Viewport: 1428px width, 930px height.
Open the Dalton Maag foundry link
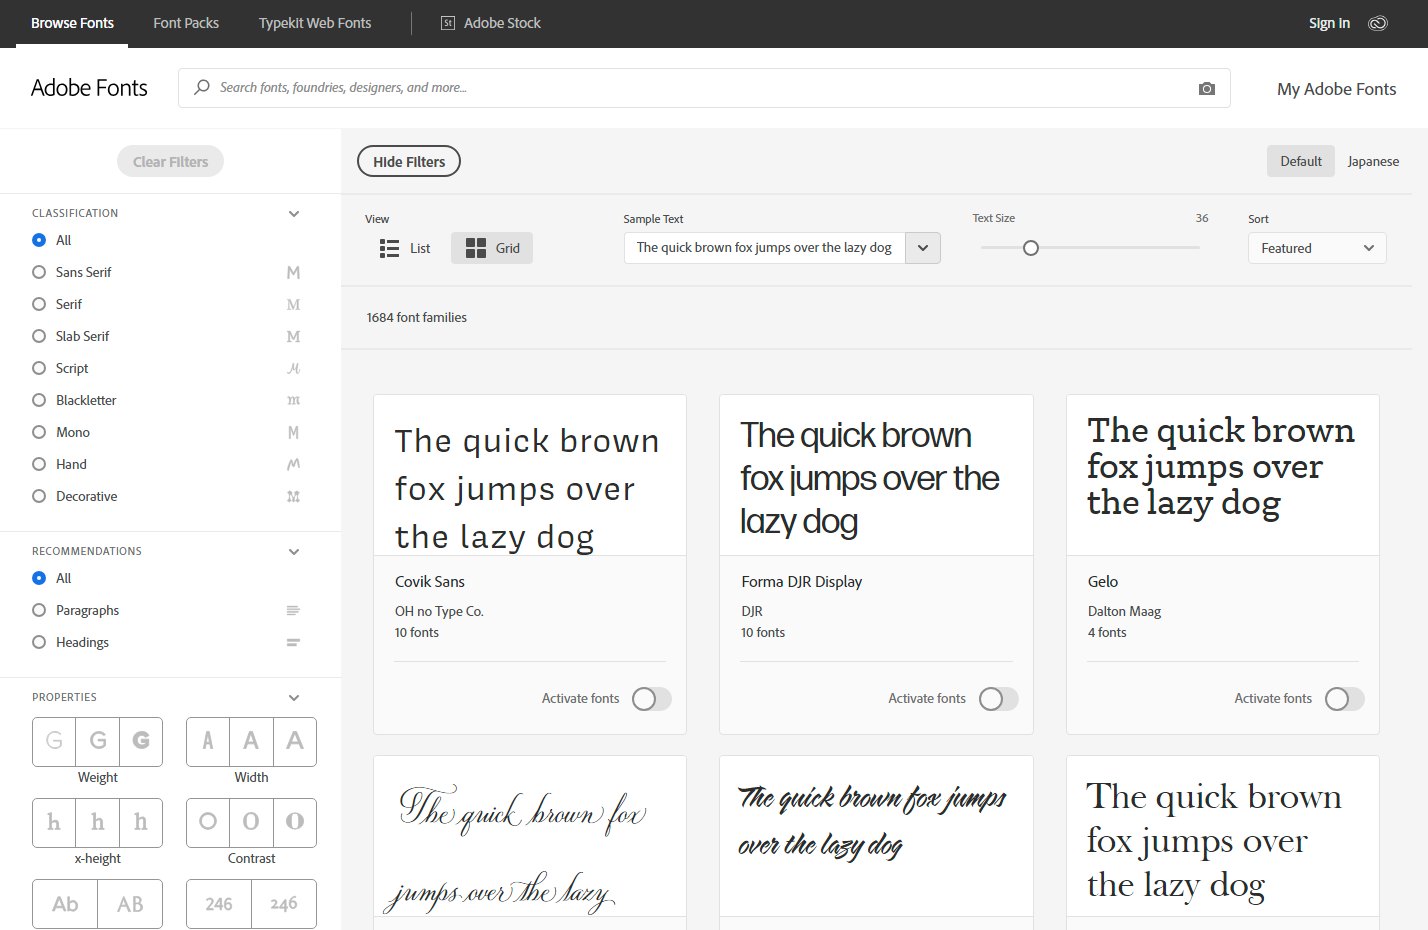click(x=1124, y=611)
